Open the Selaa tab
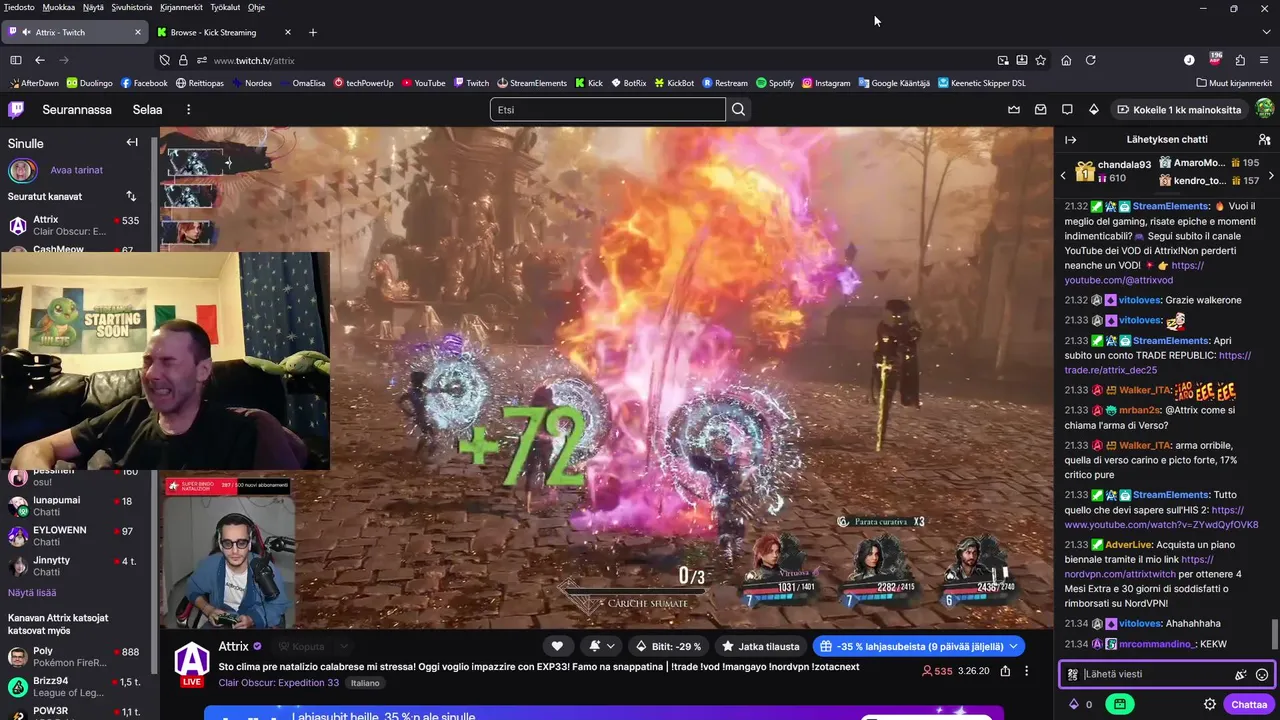Image resolution: width=1280 pixels, height=720 pixels. coord(147,109)
